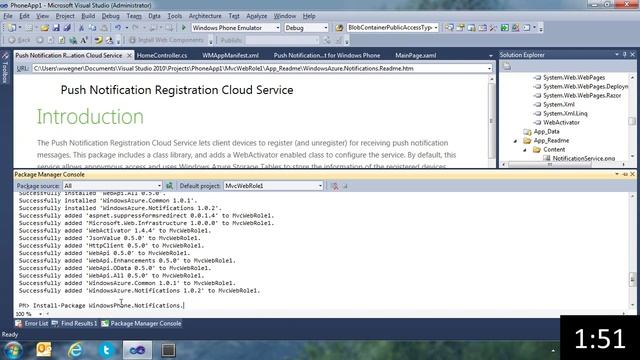Open Solution Explorer from the toolbar icon
The width and height of the screenshot is (640, 360).
coord(449,28)
